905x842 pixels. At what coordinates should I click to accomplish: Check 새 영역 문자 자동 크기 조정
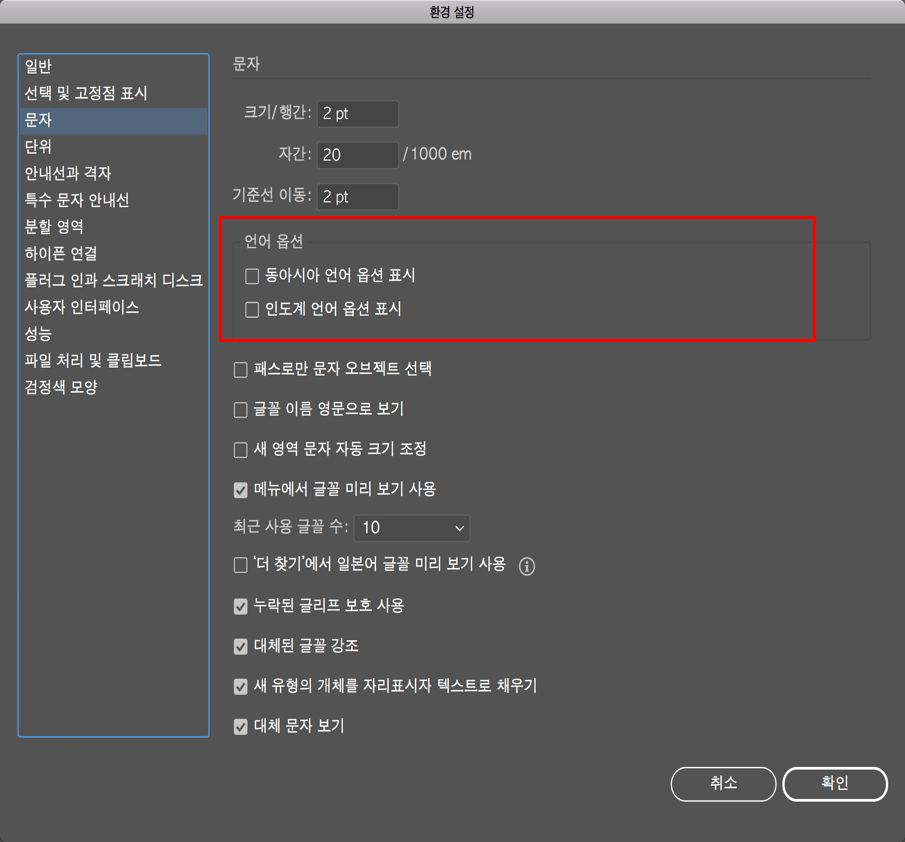pos(241,450)
